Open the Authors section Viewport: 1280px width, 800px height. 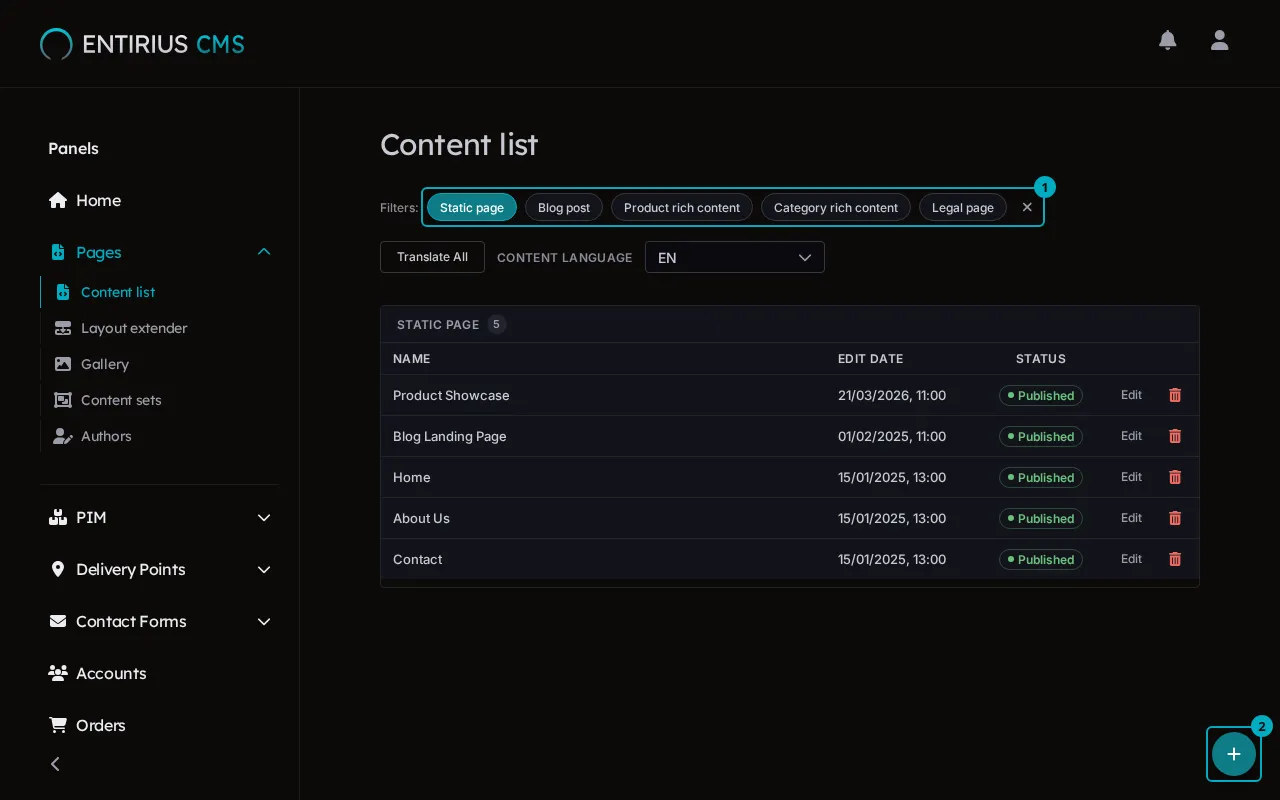[160, 436]
